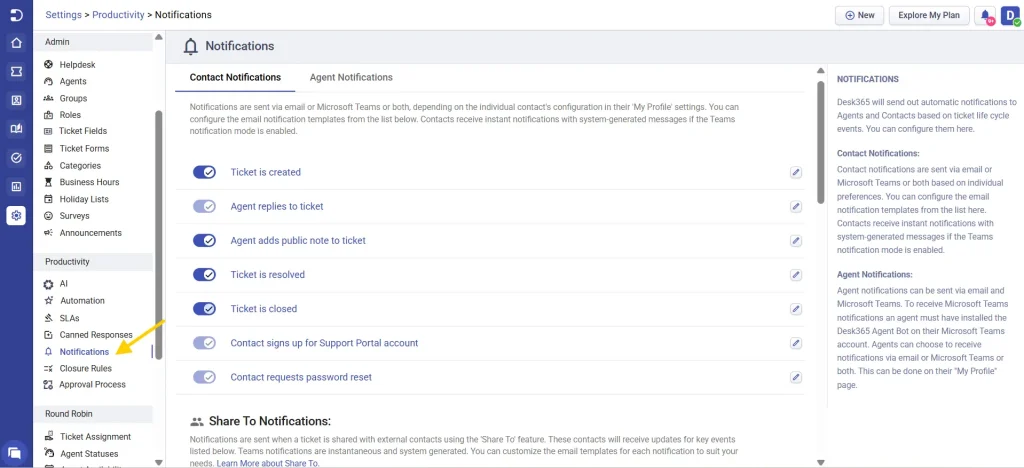Open the user profile avatar
This screenshot has width=1024, height=468.
[x=1009, y=16]
